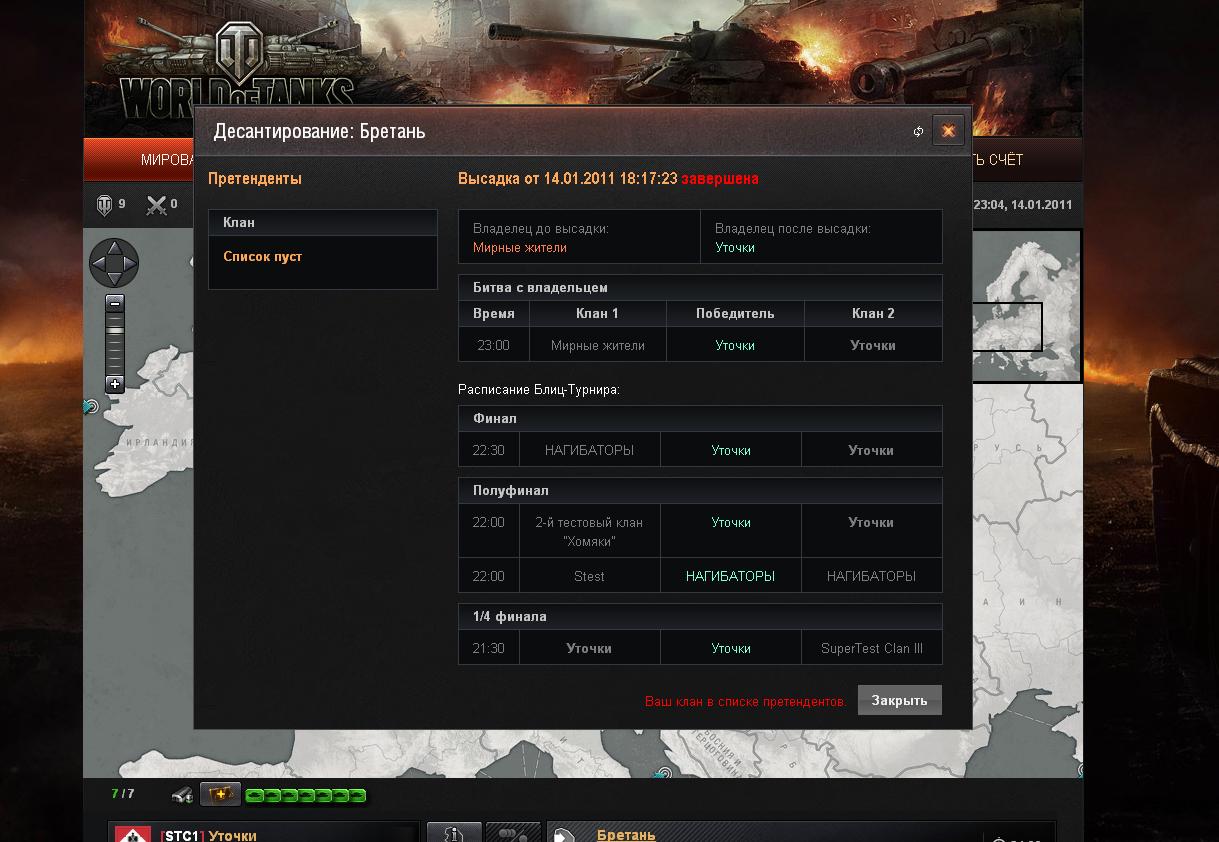Click the Победитель column header
The height and width of the screenshot is (842, 1219).
point(735,313)
